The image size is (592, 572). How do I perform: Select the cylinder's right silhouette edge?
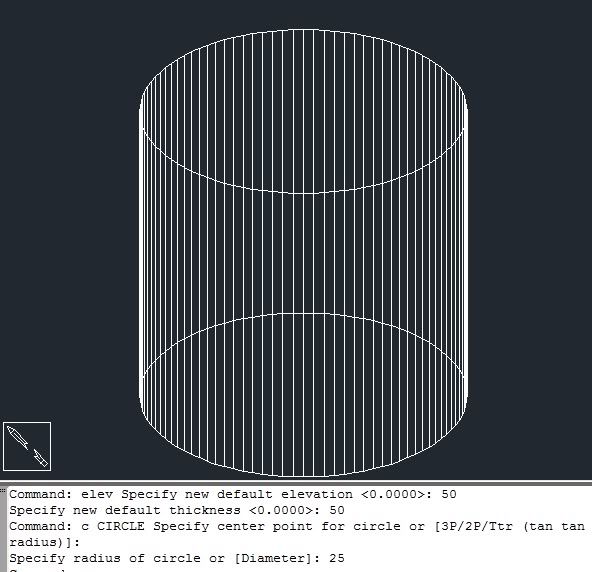(467, 253)
